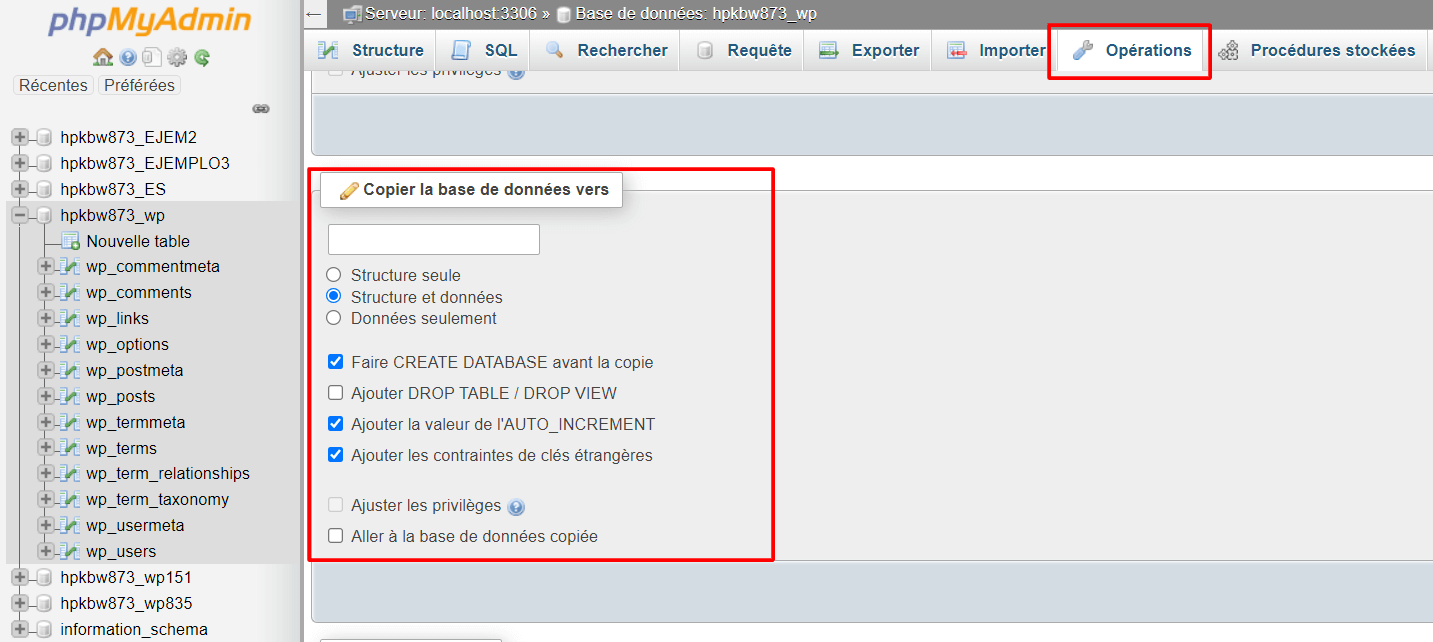Open the Procédures stockées tab

(1316, 50)
